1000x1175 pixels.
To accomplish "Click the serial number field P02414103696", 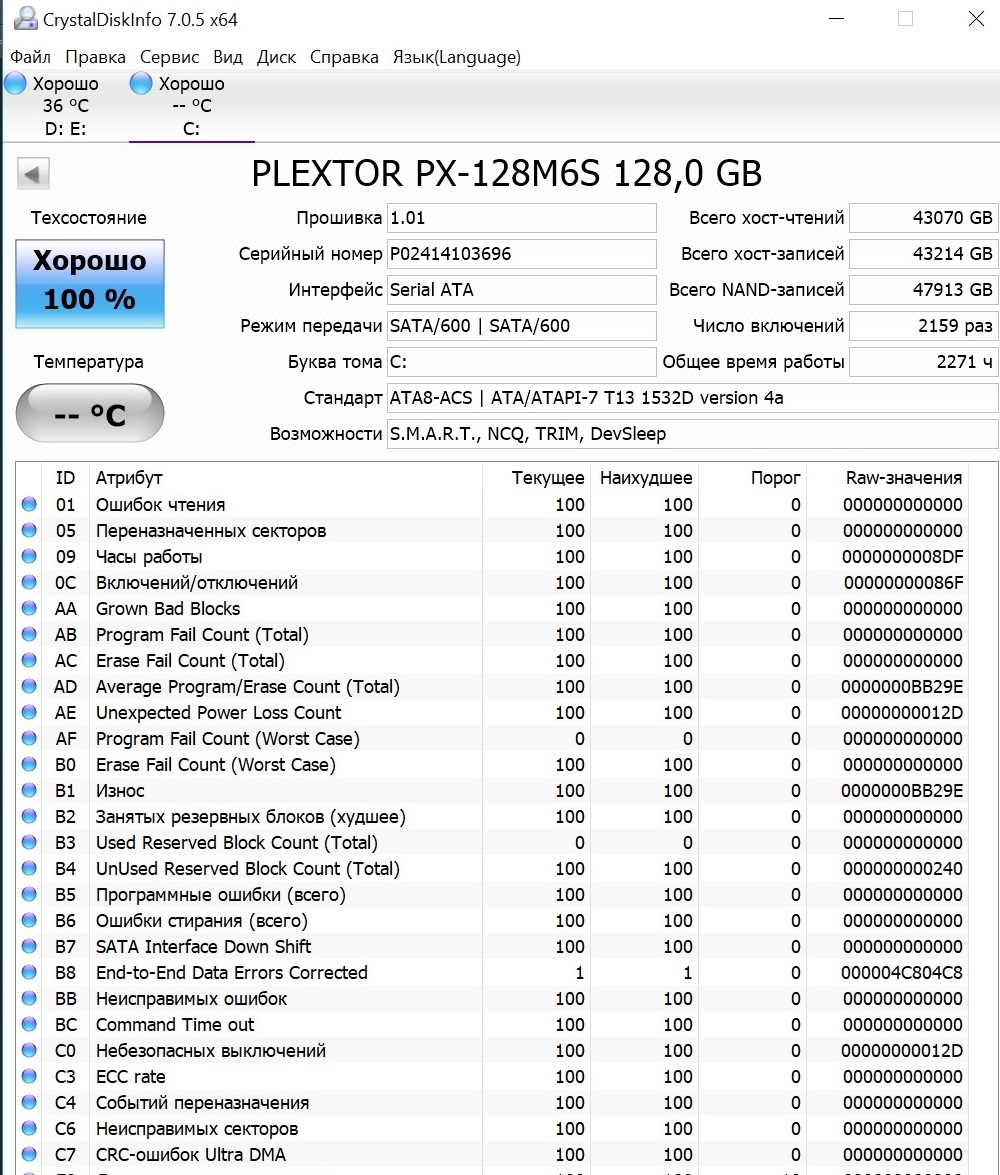I will pyautogui.click(x=522, y=254).
